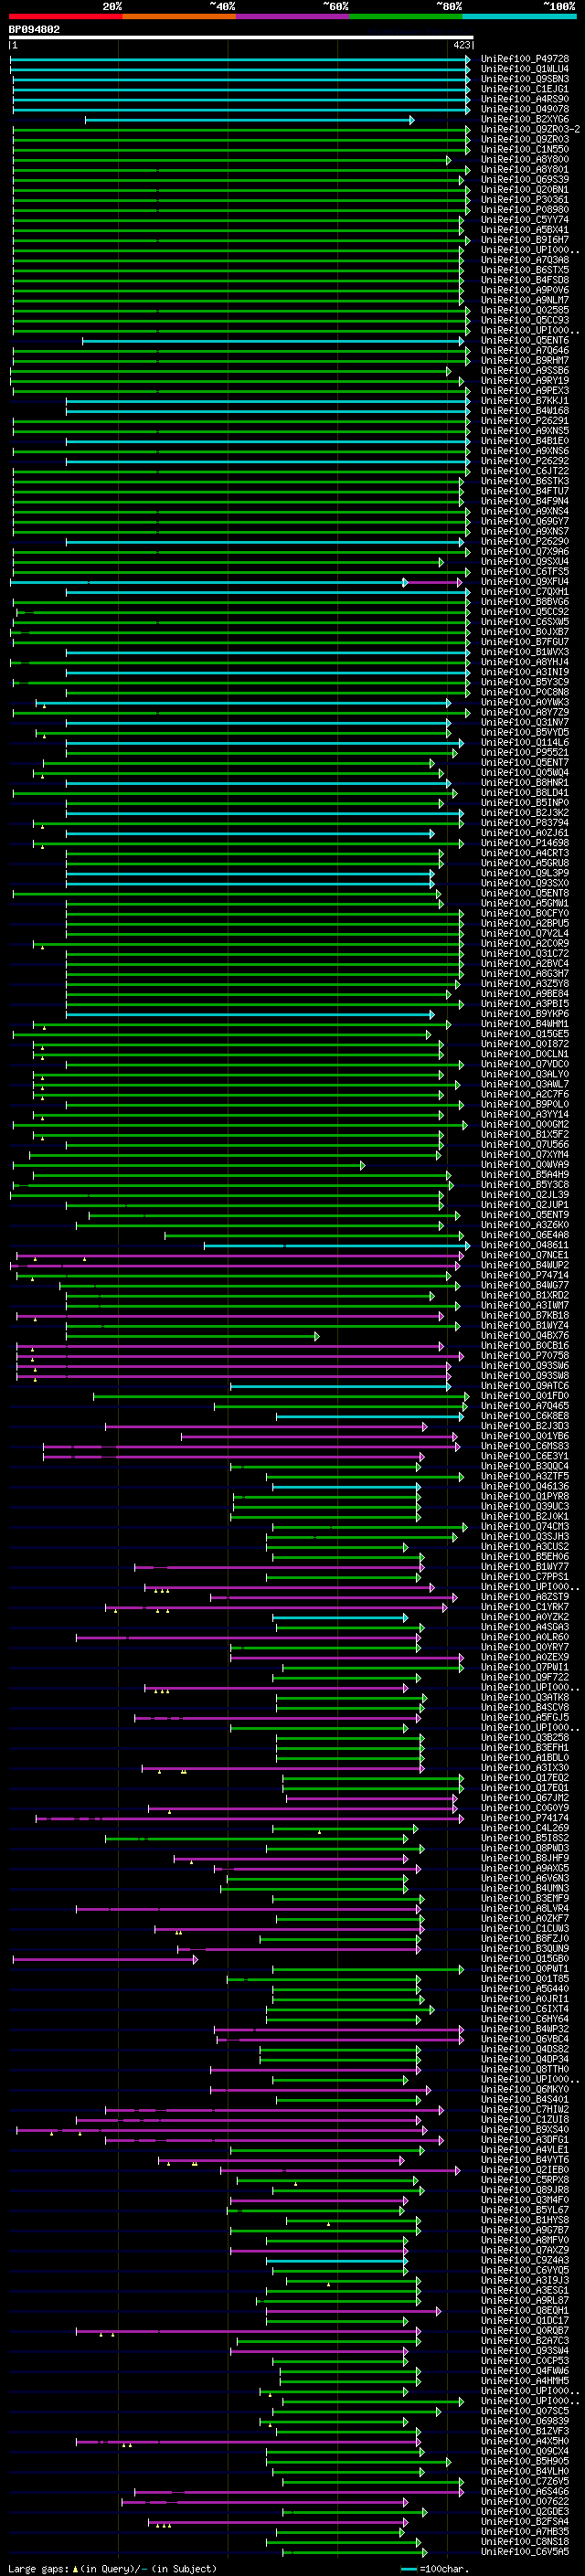Select the UniRef100_Q6E4A8 label

coord(525,1235)
